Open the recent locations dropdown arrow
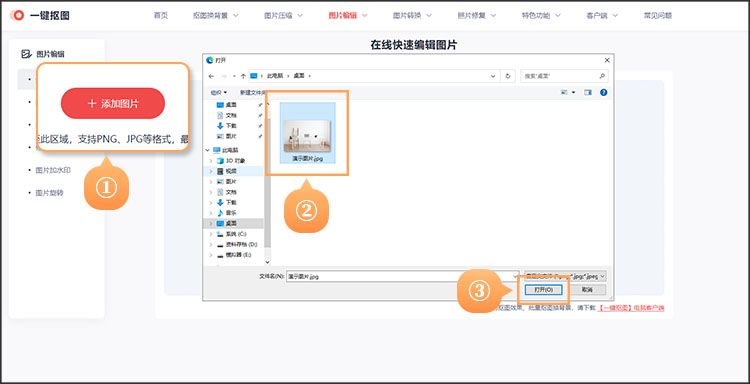The image size is (750, 384). pyautogui.click(x=234, y=76)
